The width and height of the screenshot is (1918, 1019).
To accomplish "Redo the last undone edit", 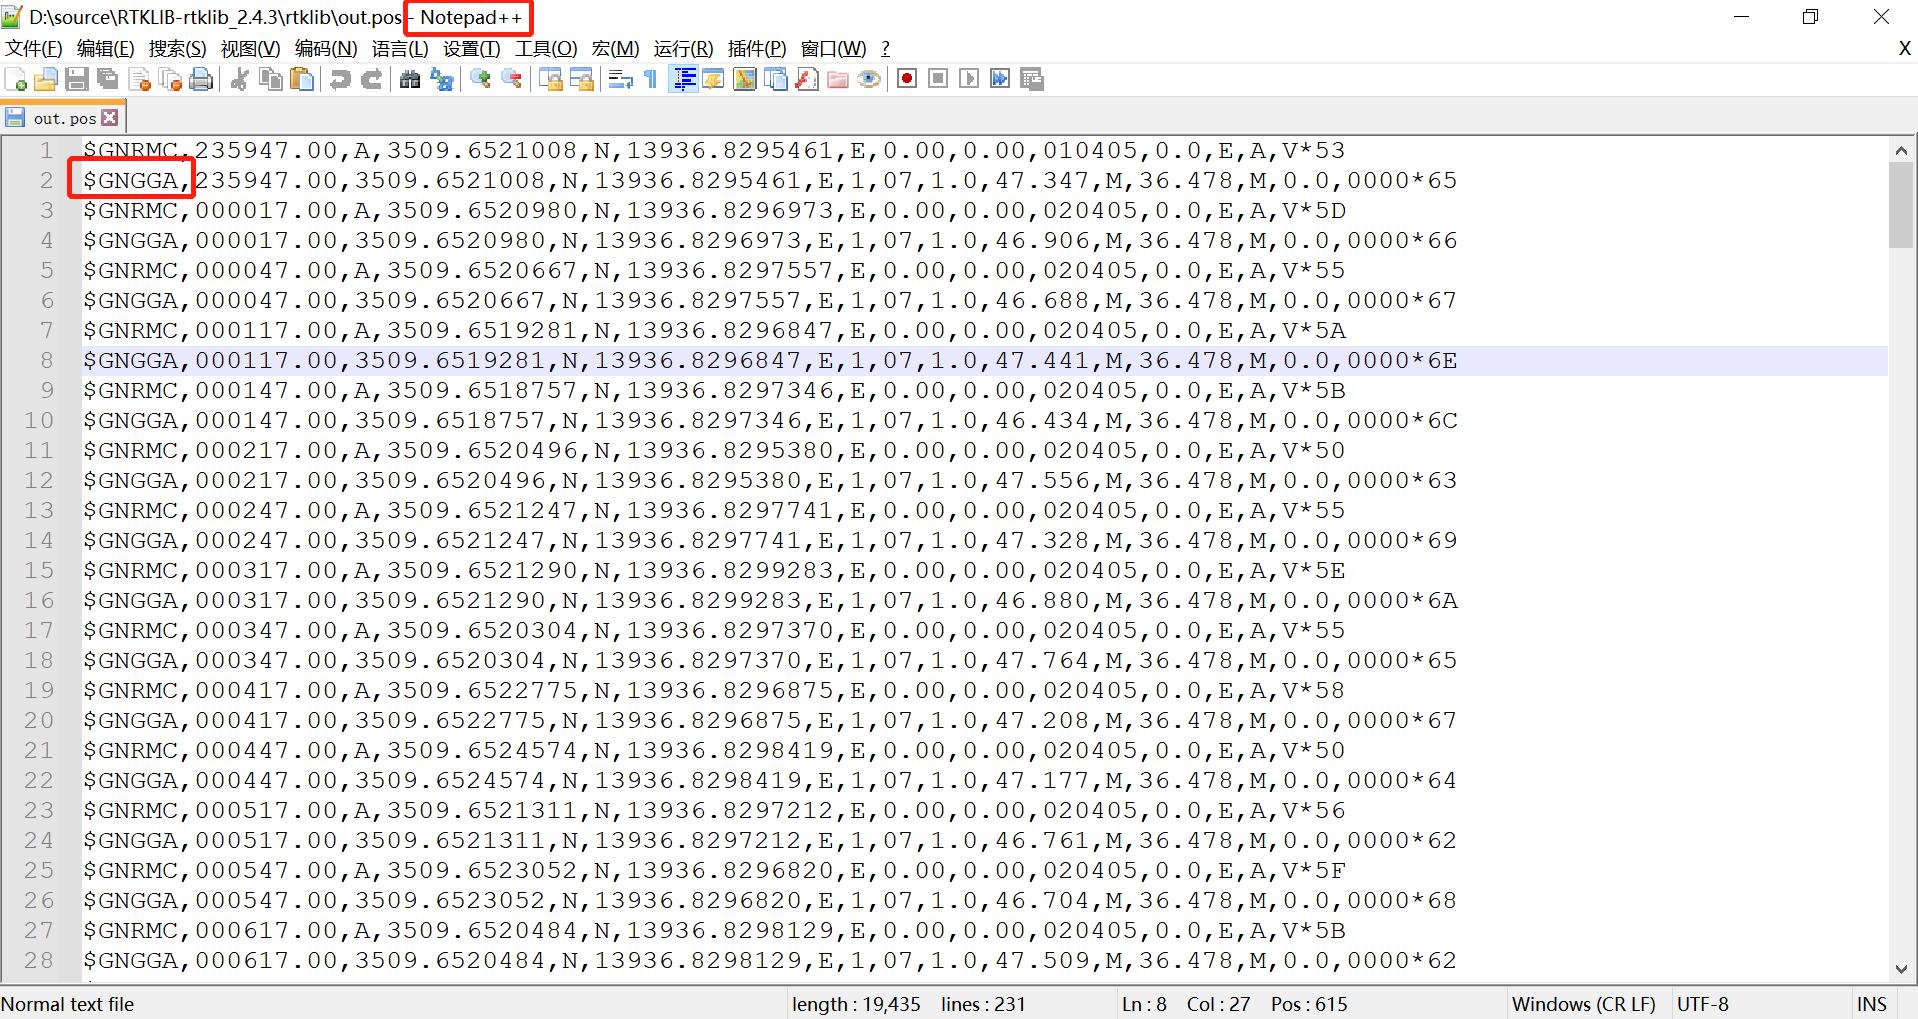I will pyautogui.click(x=372, y=79).
